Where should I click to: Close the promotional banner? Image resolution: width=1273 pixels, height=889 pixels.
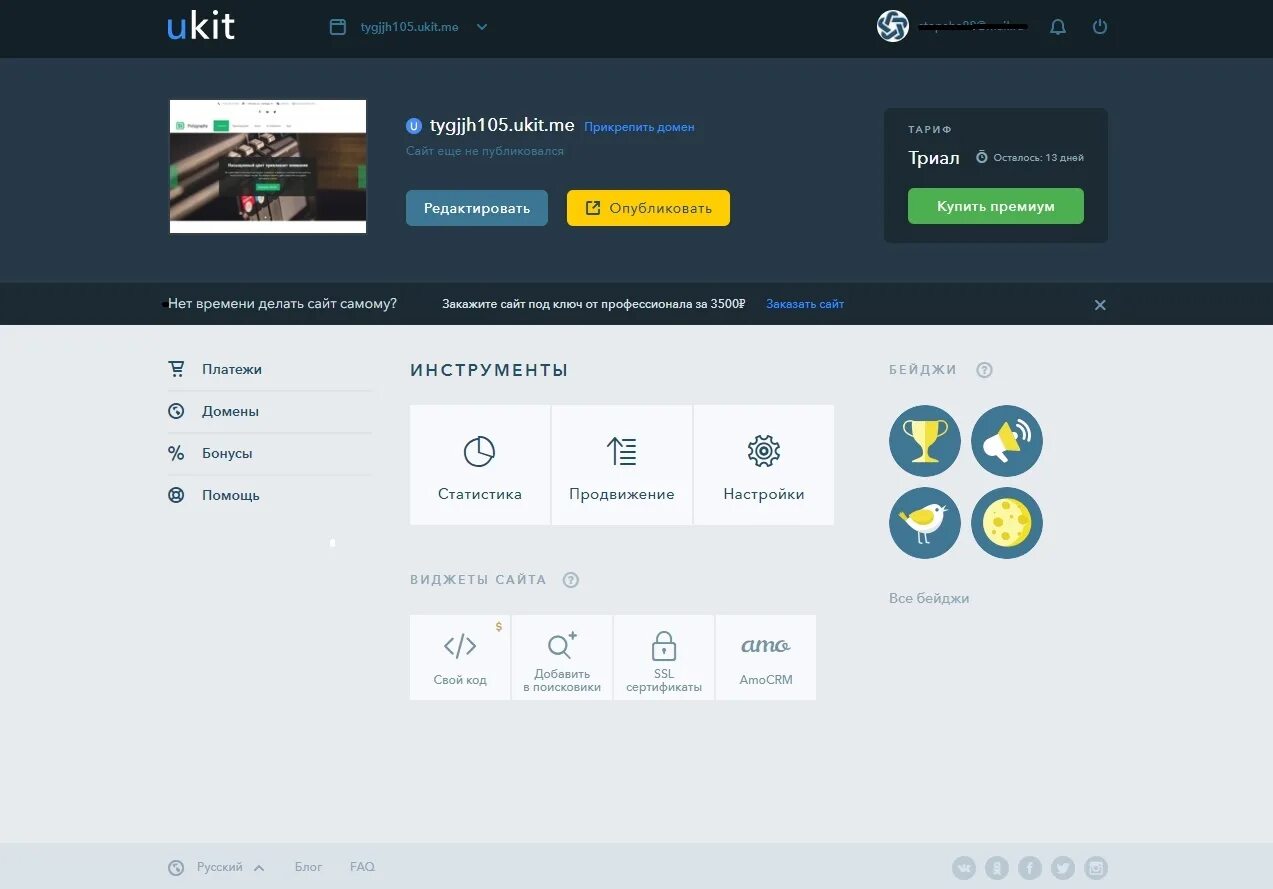pyautogui.click(x=1100, y=305)
